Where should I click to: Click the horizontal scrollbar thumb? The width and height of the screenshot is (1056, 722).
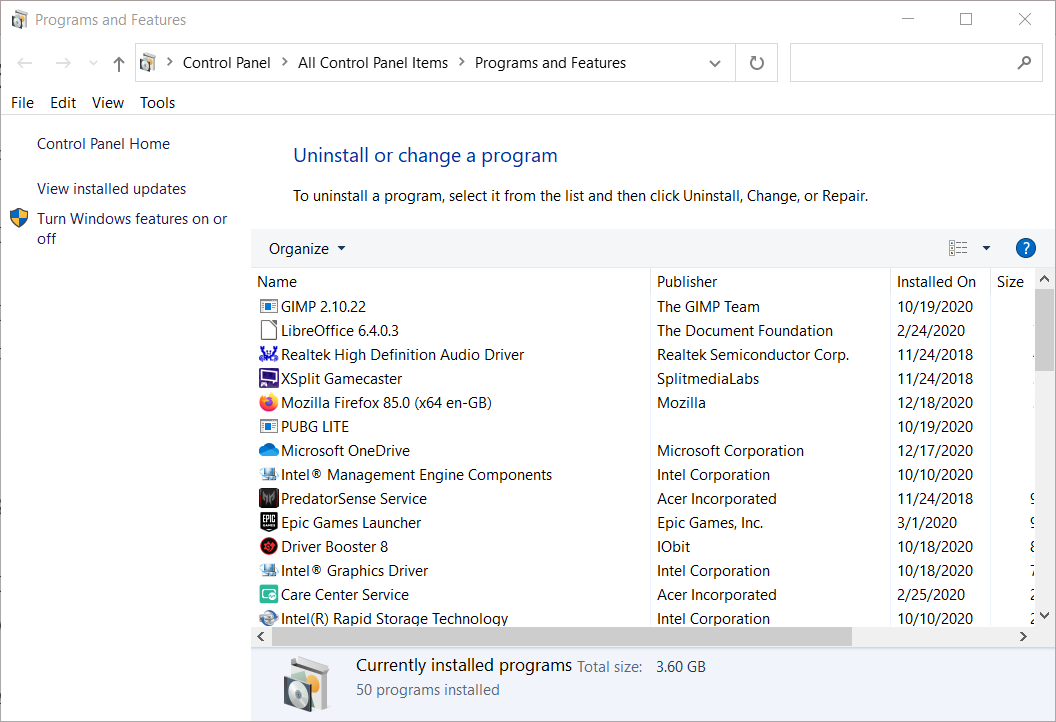[x=562, y=636]
